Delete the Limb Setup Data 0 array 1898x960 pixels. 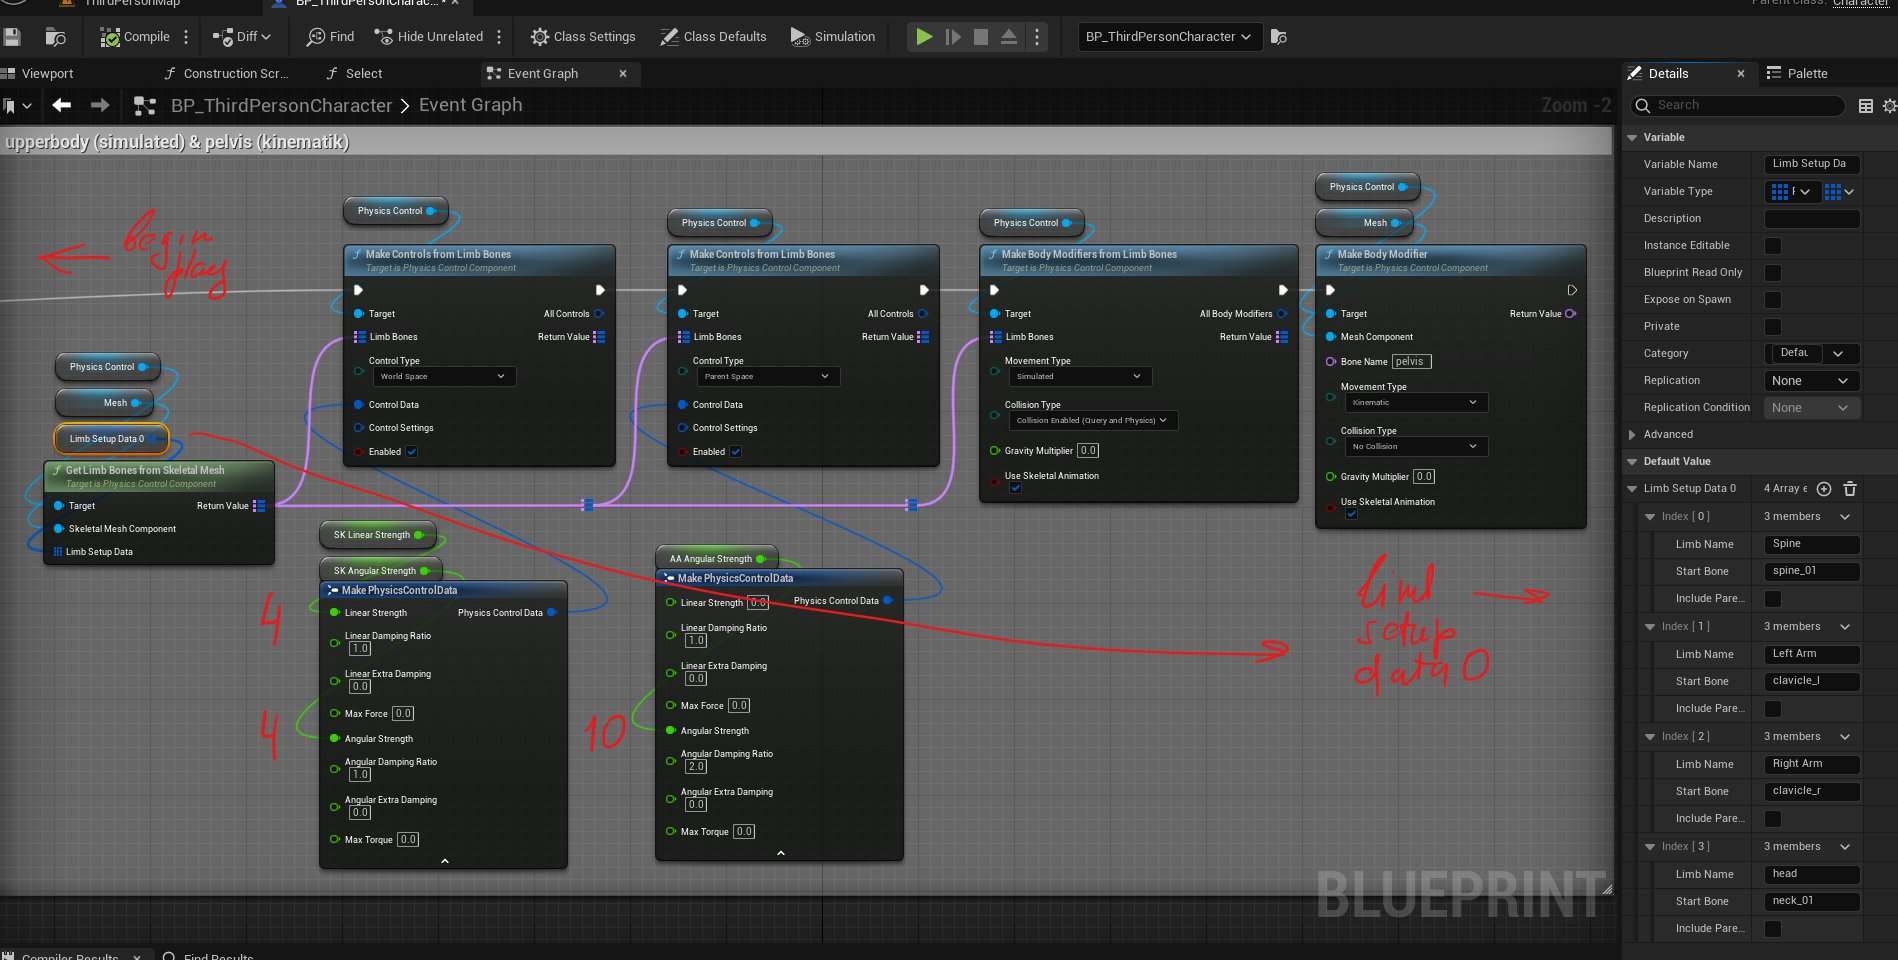[1850, 489]
